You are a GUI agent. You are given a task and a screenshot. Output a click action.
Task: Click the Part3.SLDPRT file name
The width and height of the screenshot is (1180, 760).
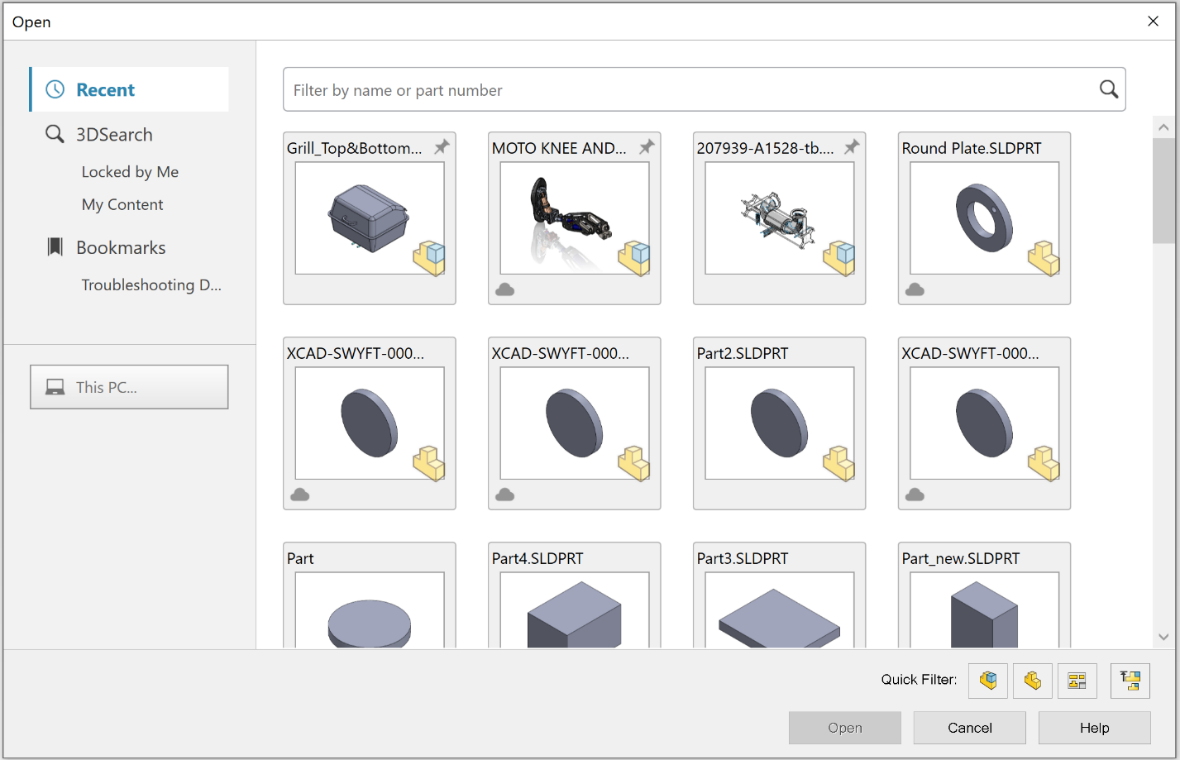[x=743, y=558]
